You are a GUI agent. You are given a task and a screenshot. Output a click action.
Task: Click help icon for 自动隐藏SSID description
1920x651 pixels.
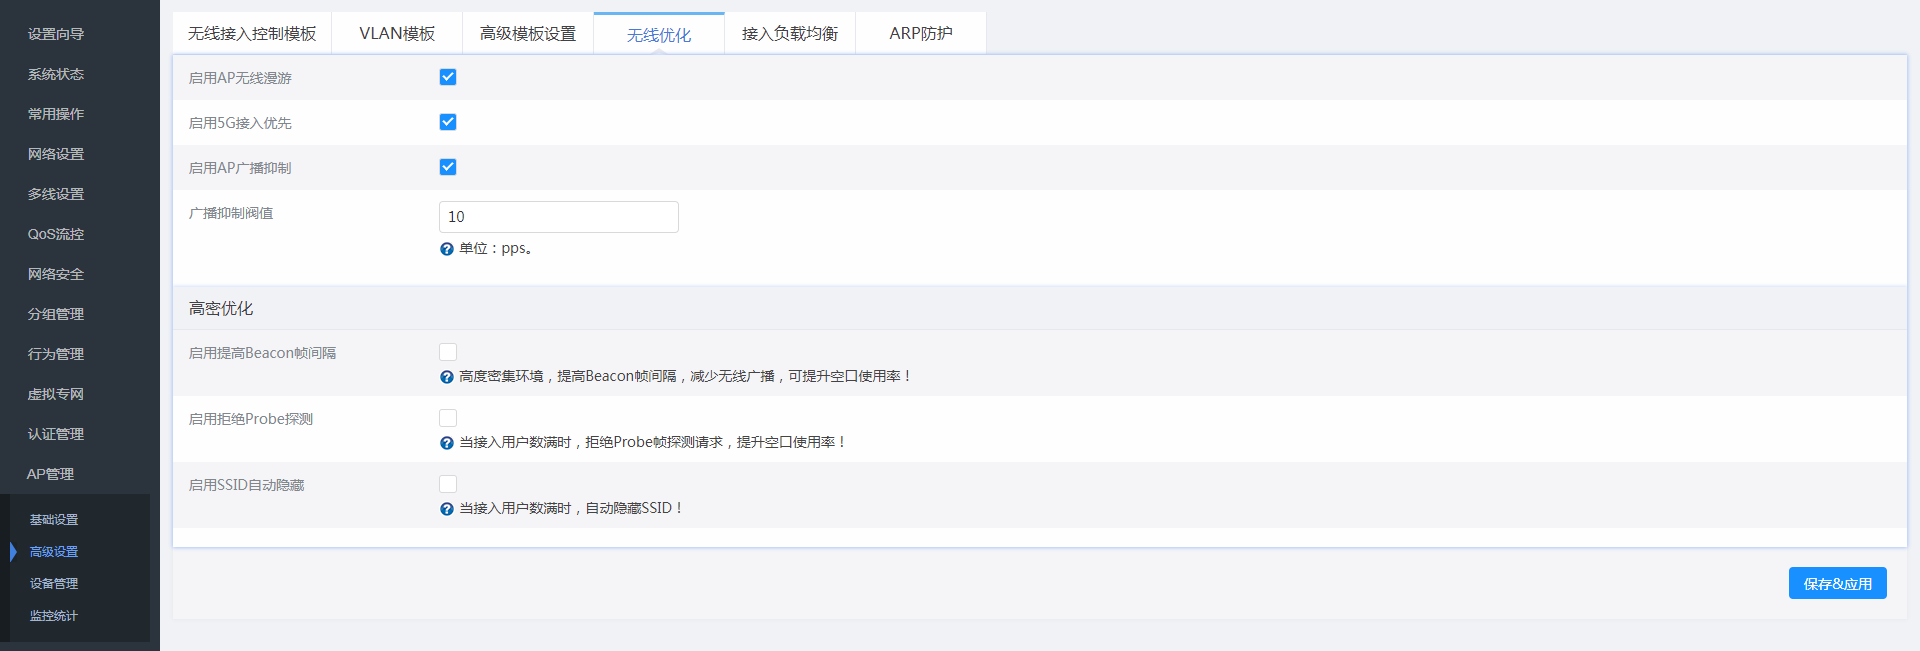click(447, 509)
